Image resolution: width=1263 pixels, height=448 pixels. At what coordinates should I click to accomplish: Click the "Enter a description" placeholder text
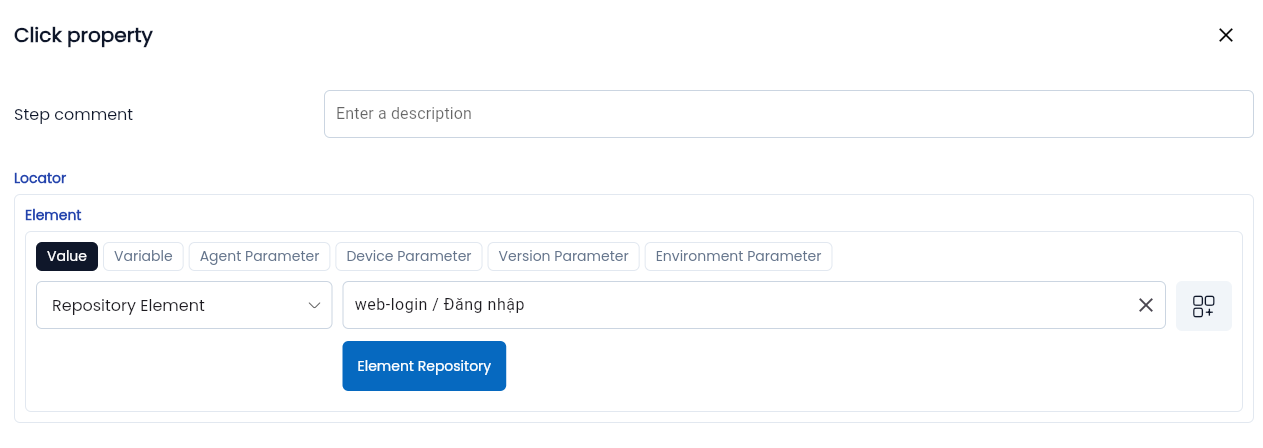404,114
